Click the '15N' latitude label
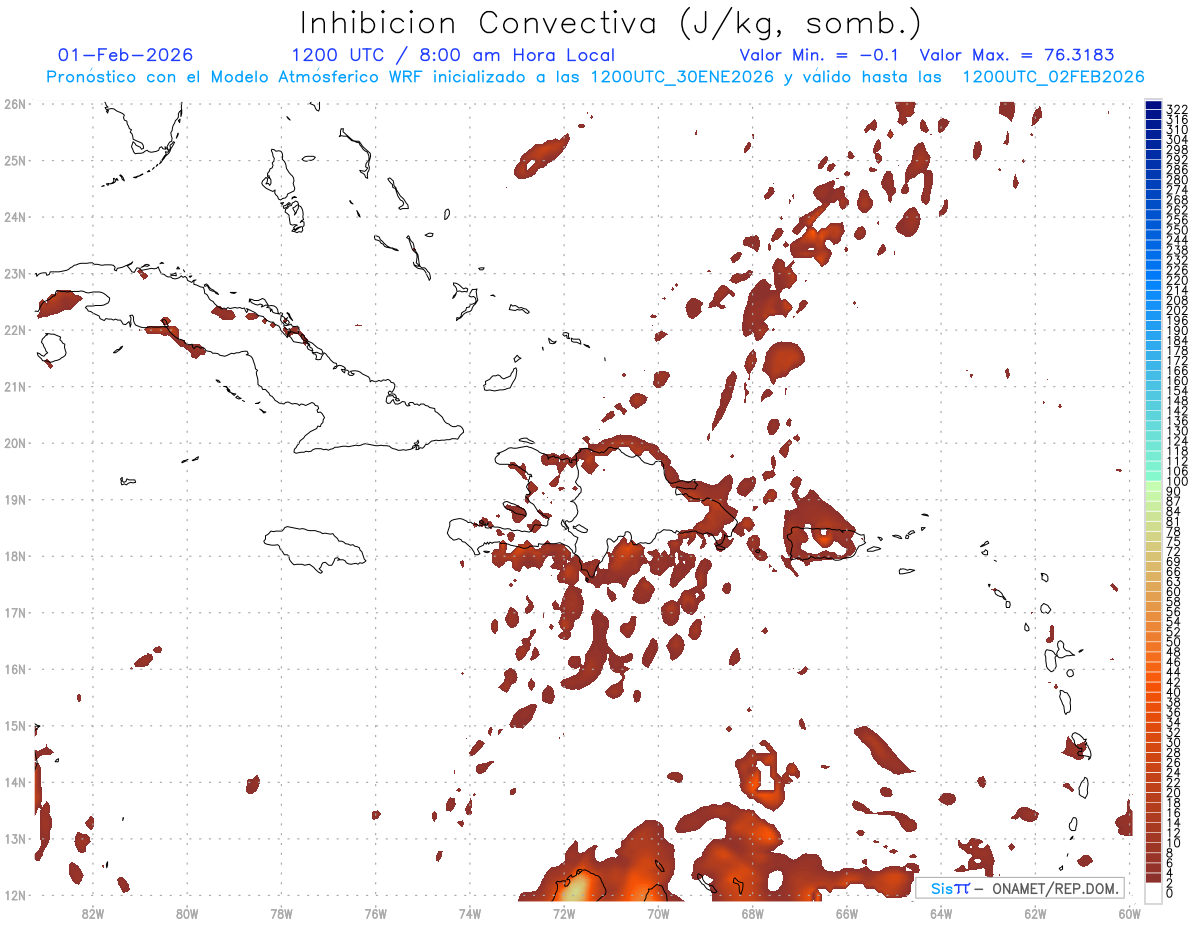This screenshot has width=1200, height=927. 14,725
